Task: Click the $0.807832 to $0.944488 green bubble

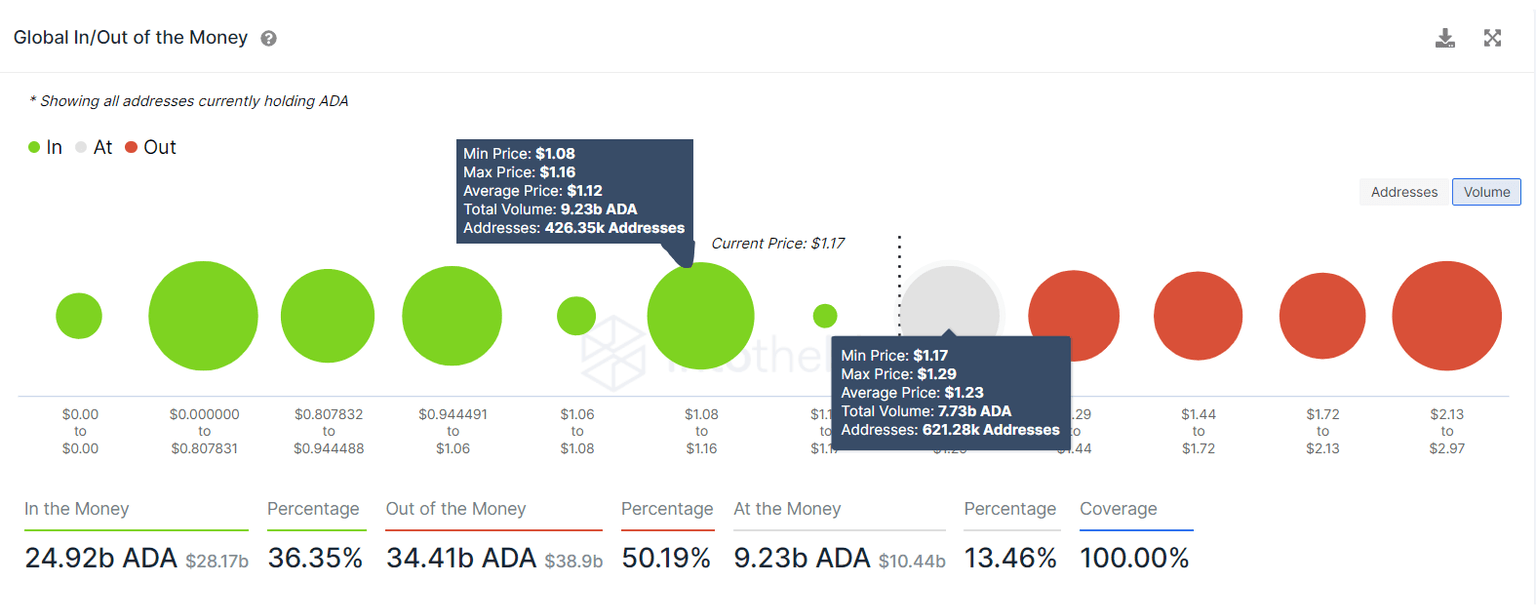Action: tap(328, 316)
